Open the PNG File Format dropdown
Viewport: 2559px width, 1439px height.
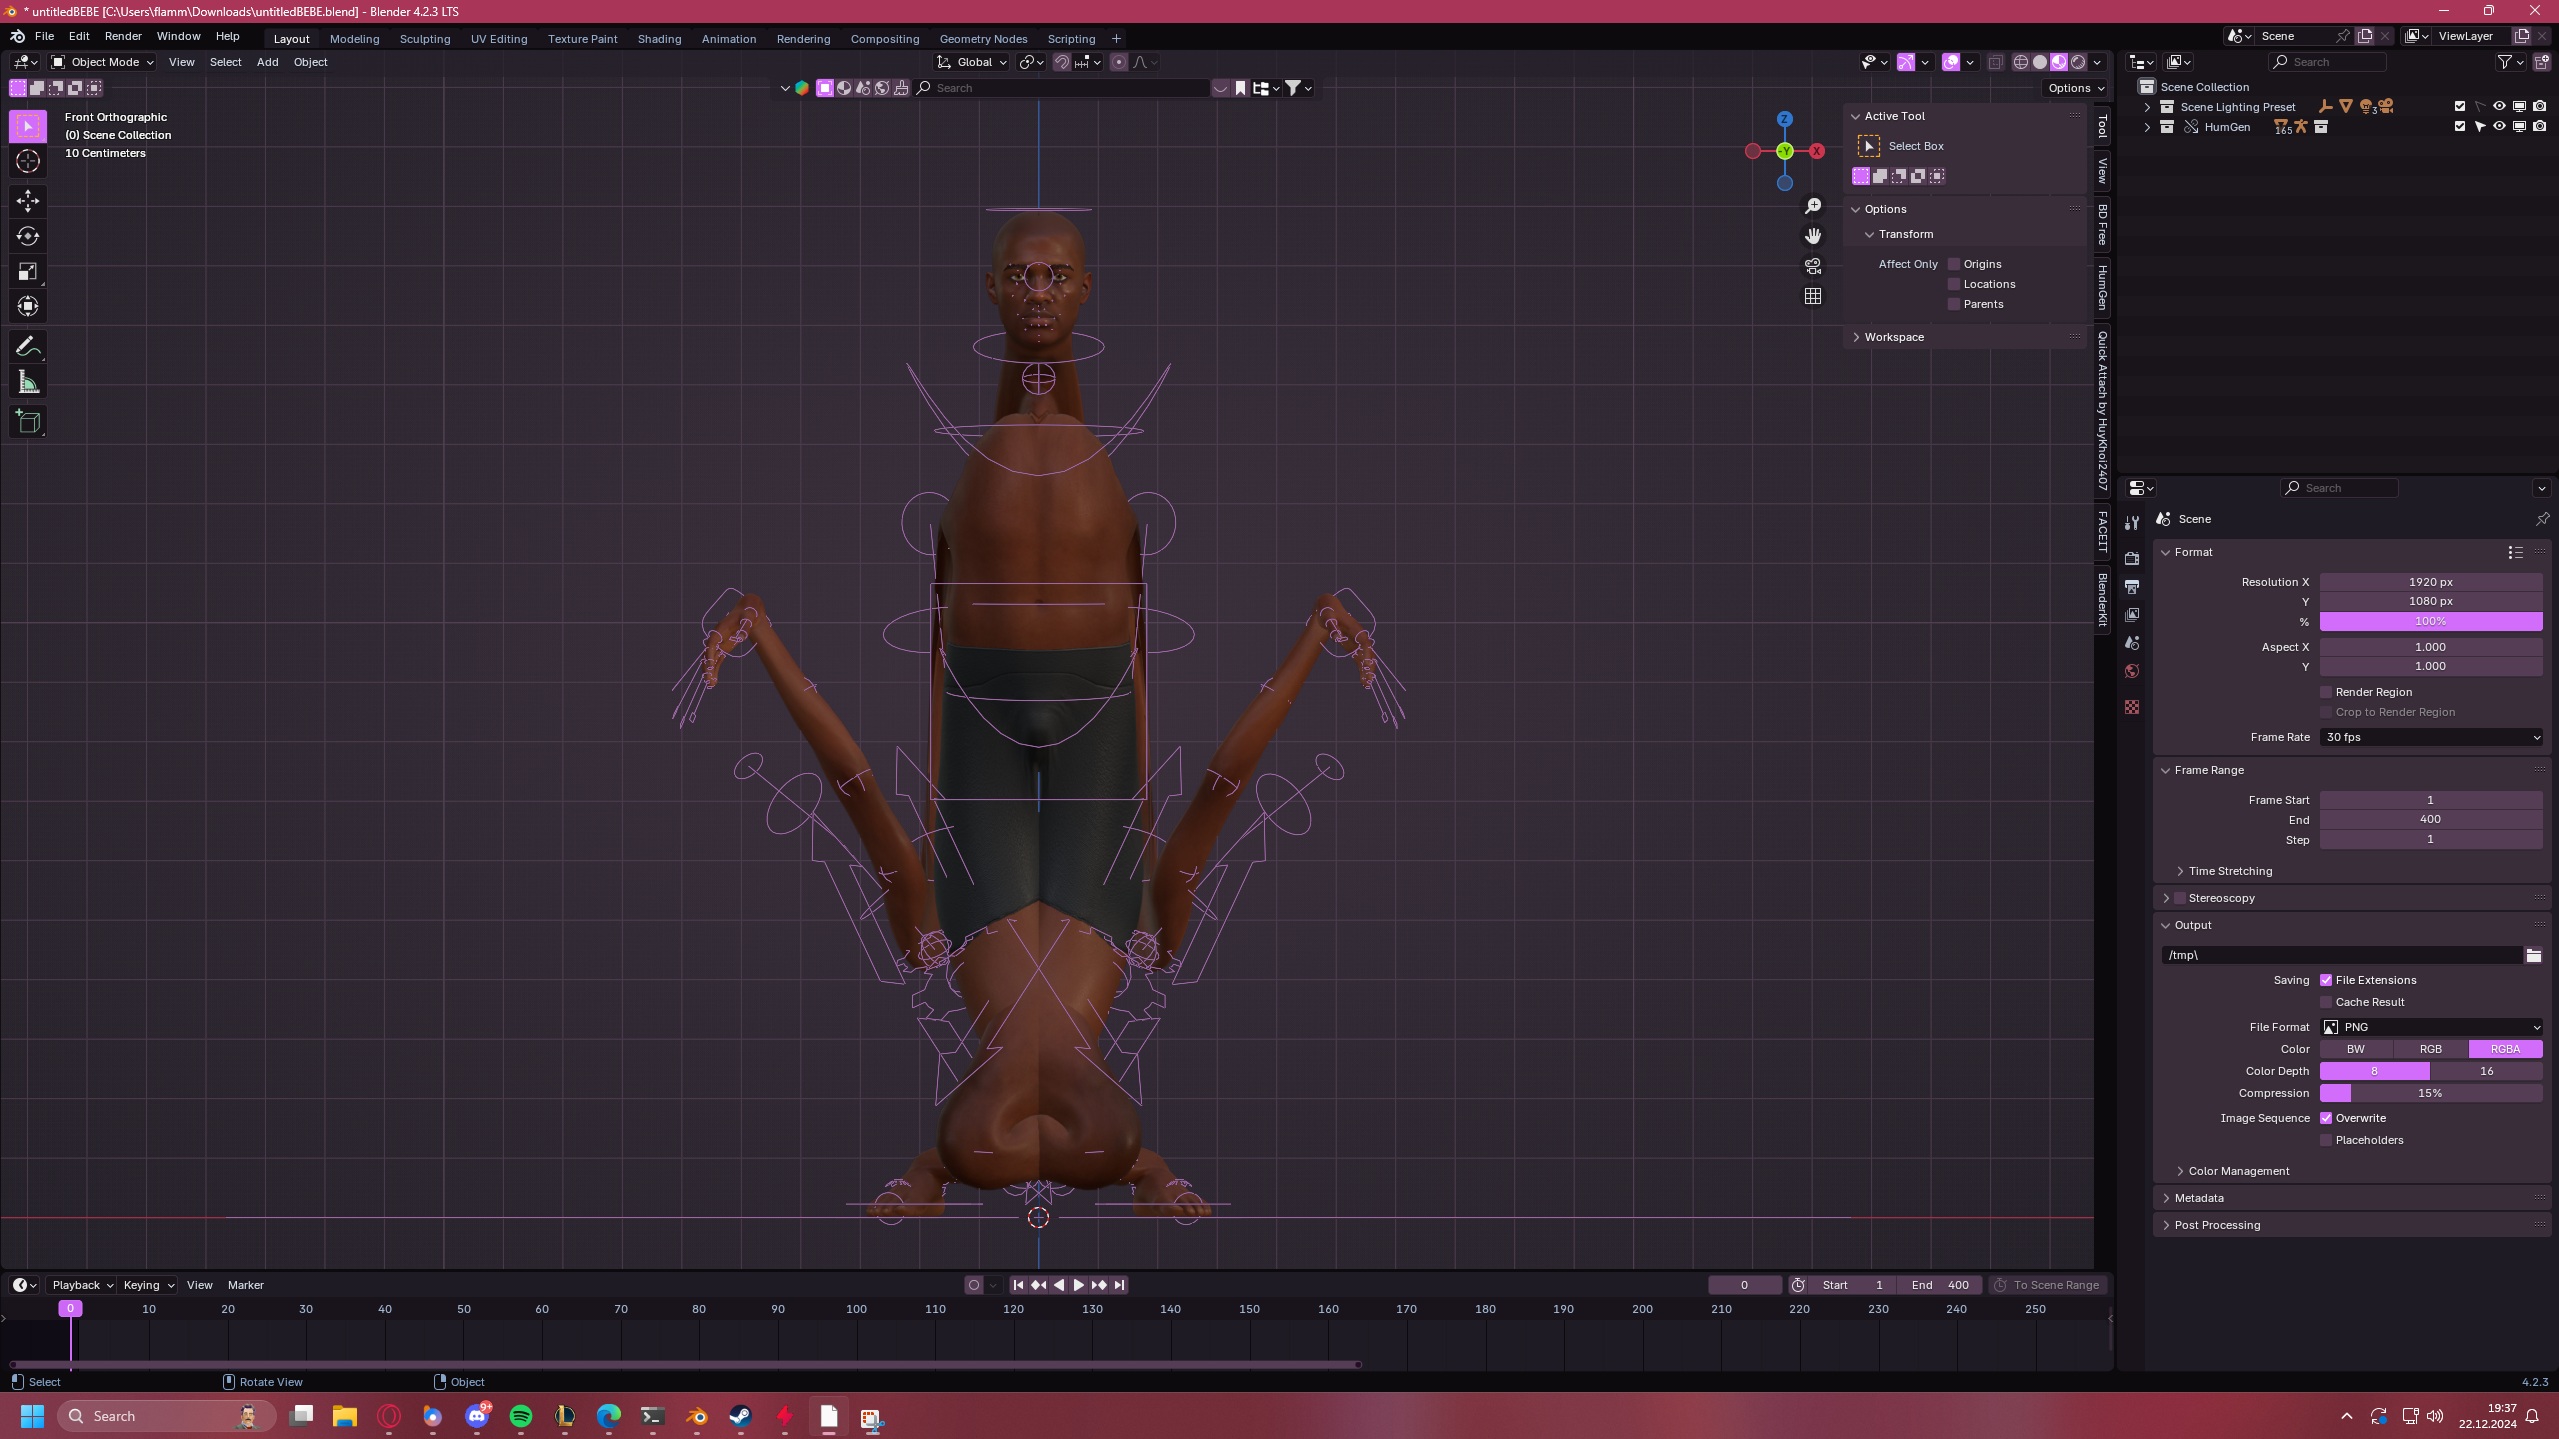2431,1027
